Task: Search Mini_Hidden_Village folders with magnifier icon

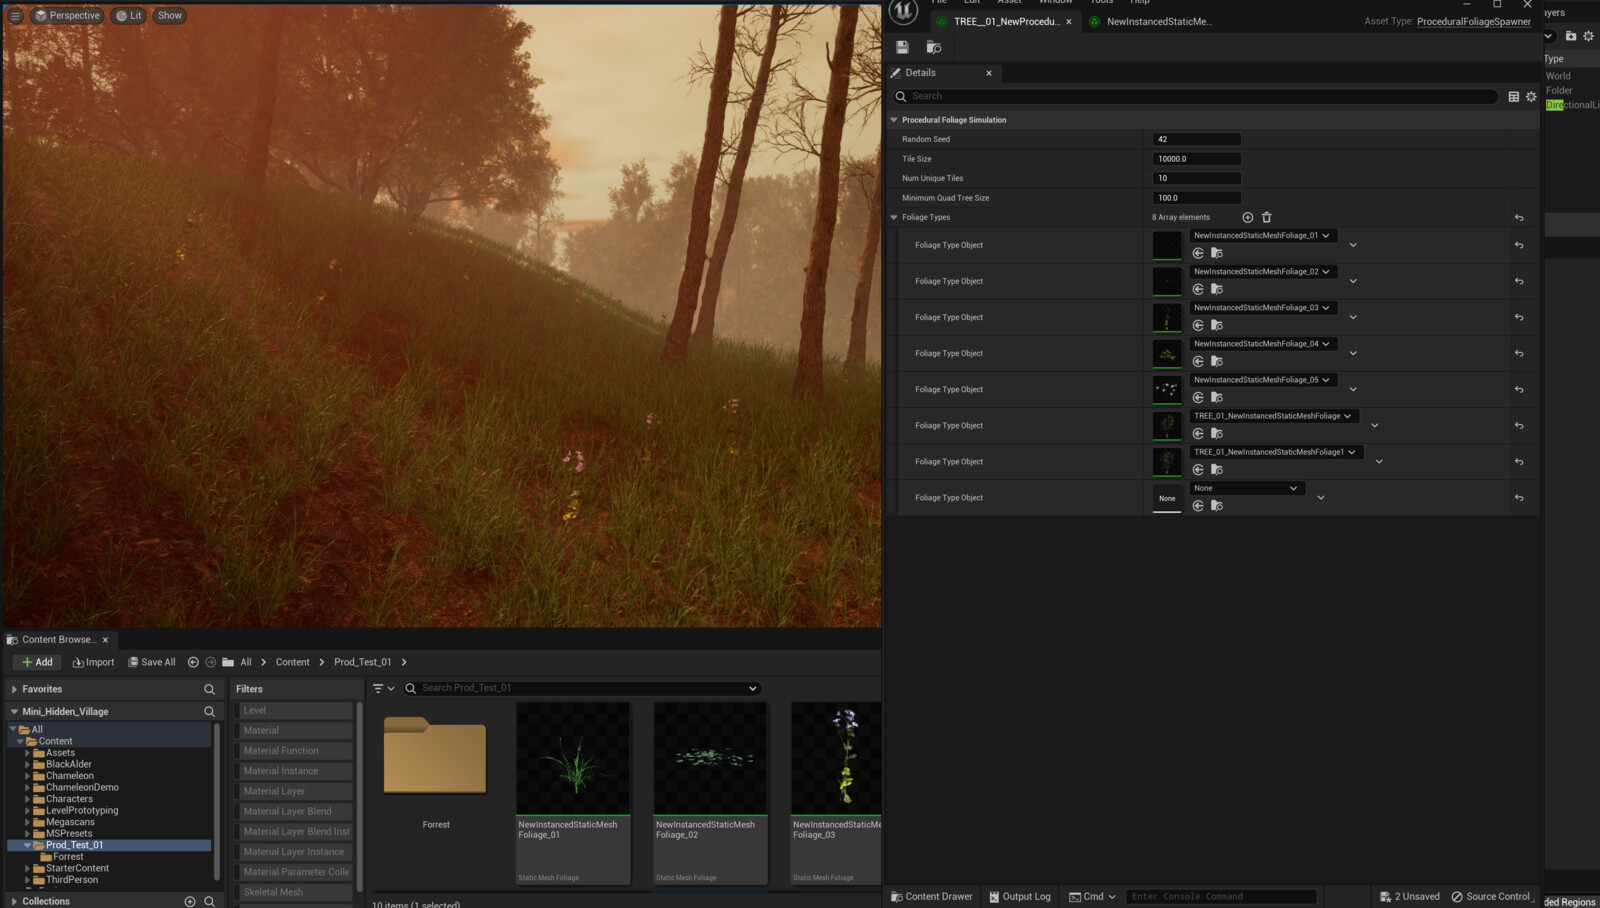Action: [209, 712]
